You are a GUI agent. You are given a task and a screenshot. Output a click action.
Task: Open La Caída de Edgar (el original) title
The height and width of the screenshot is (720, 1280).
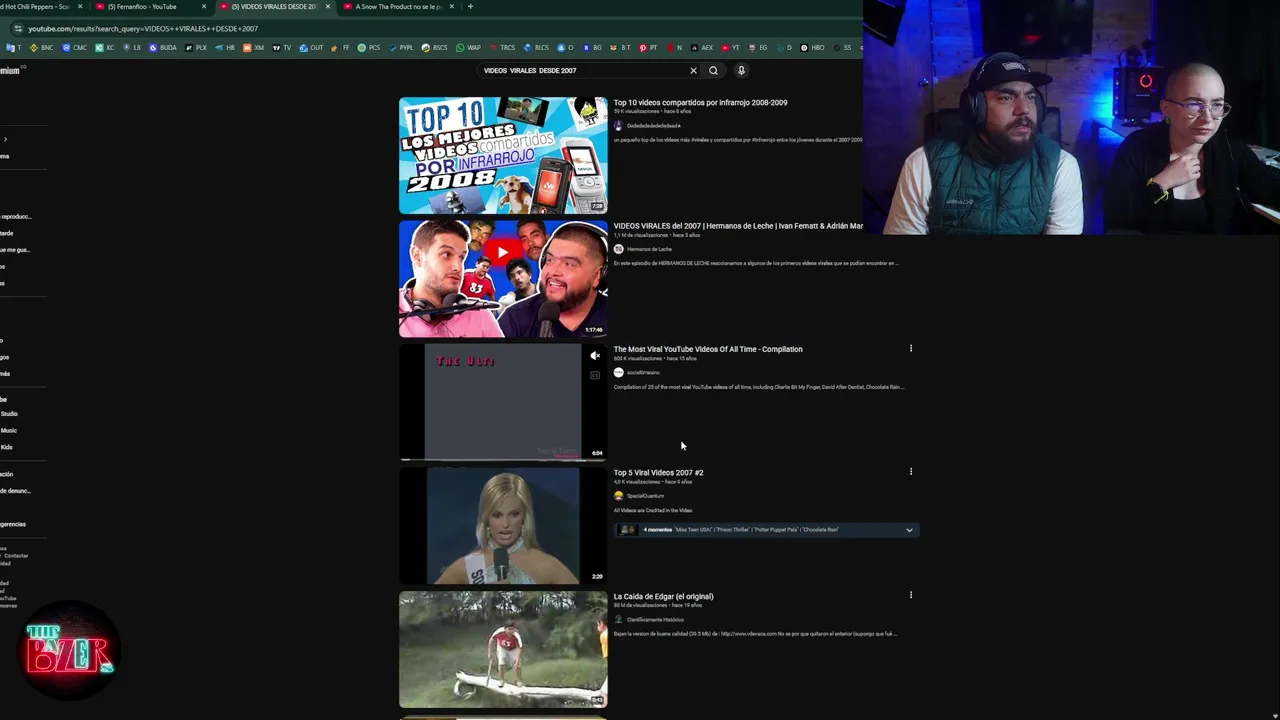tap(663, 596)
